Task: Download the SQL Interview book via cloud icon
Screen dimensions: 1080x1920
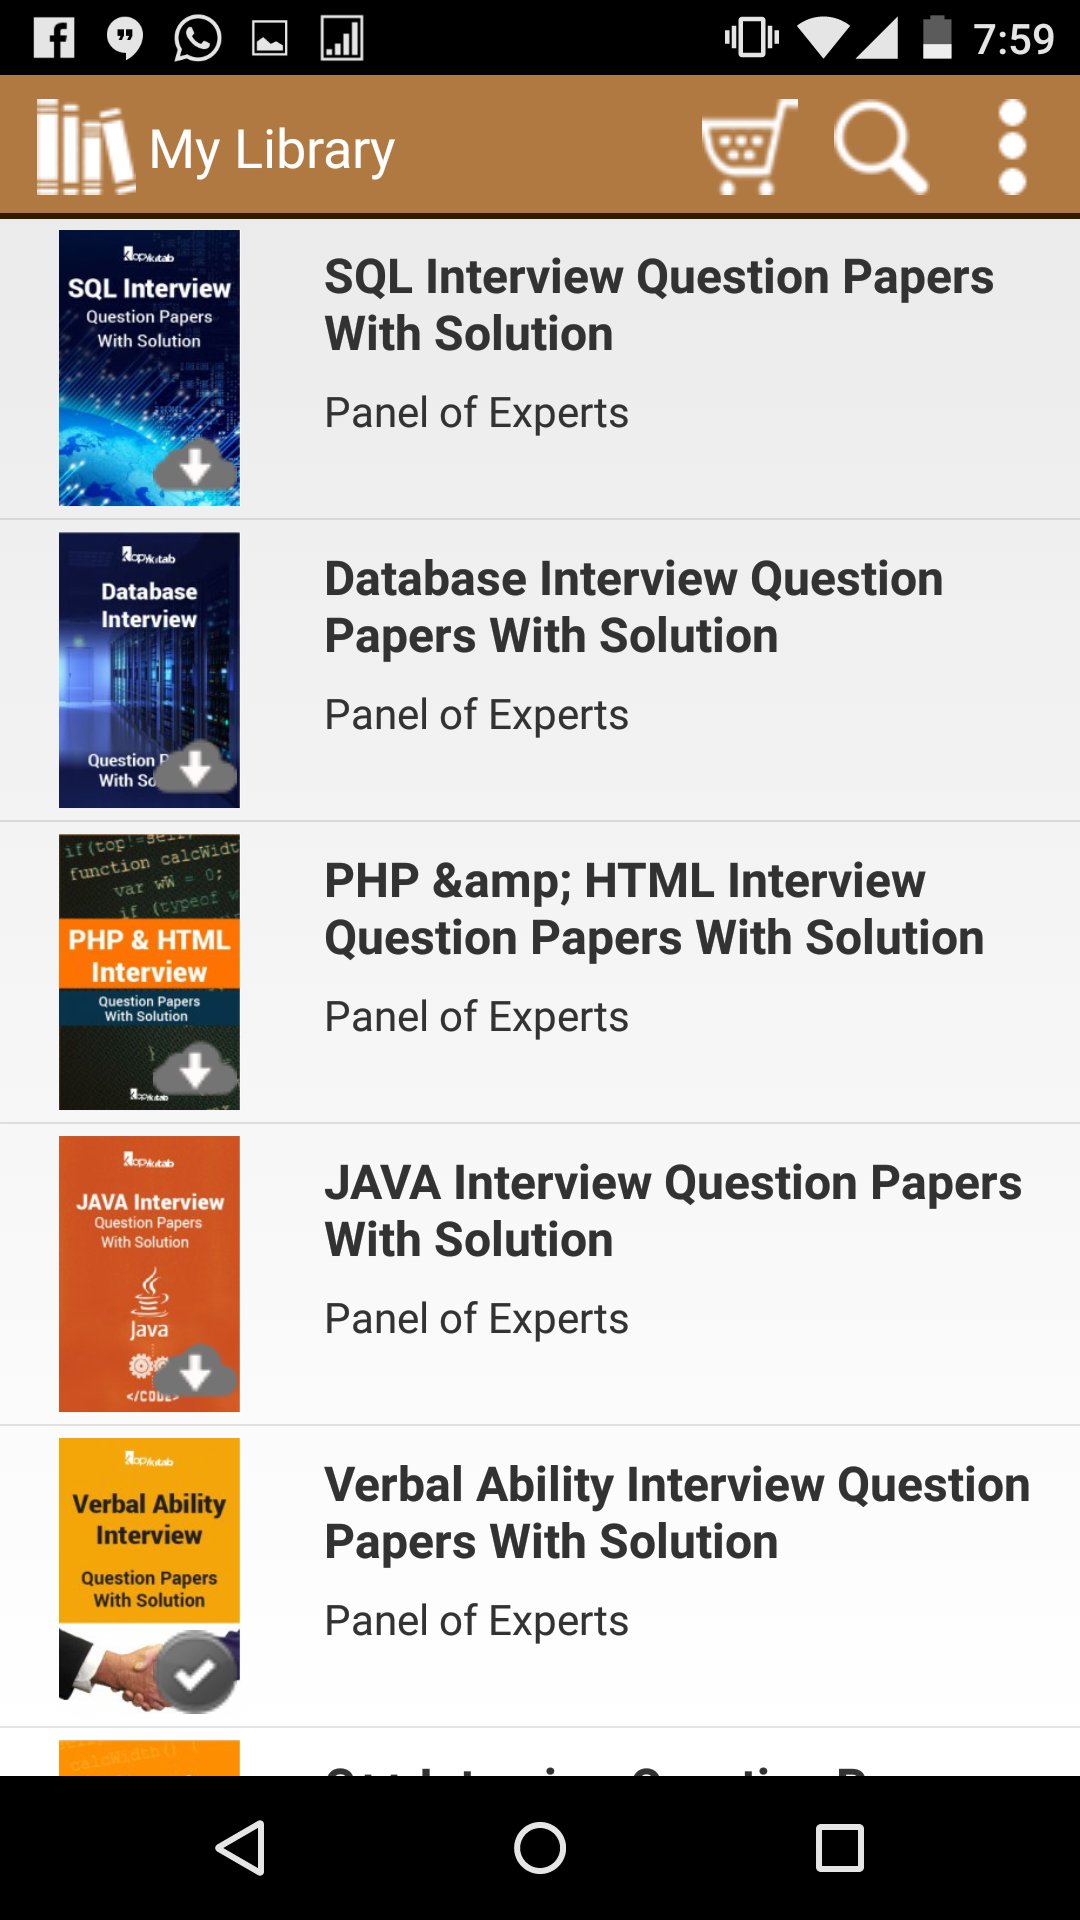Action: tap(195, 465)
